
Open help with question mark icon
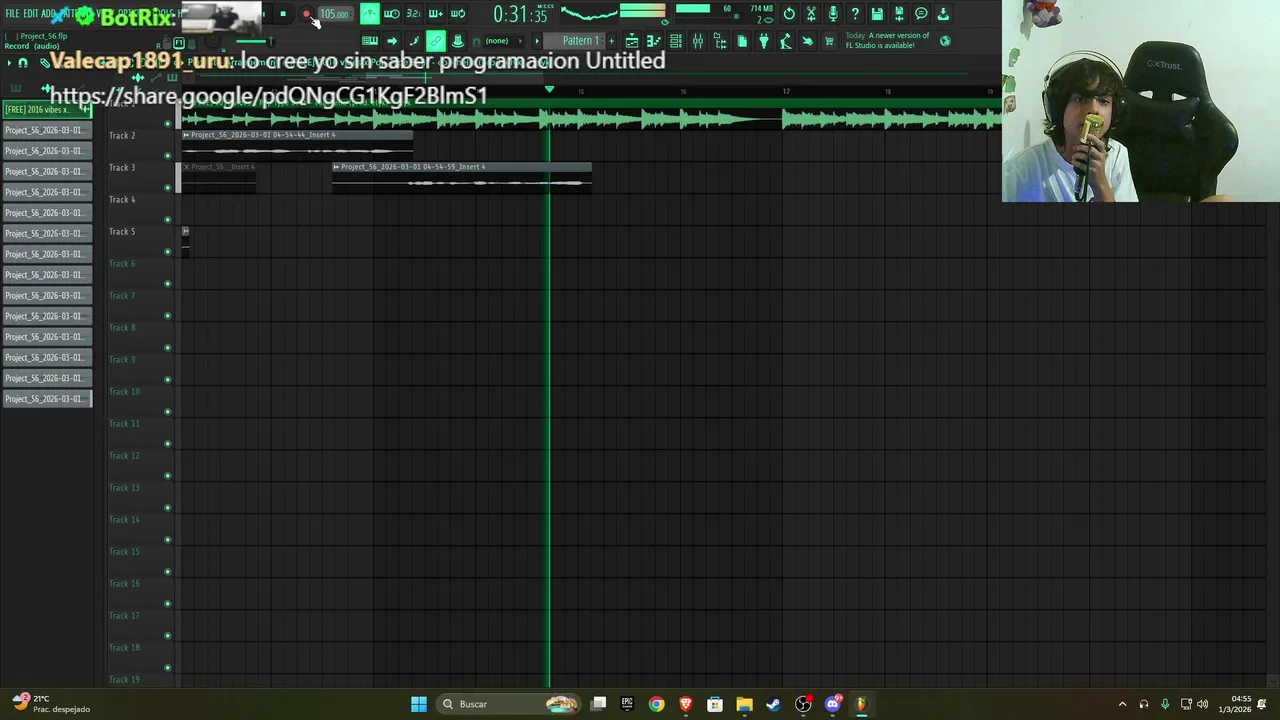(855, 14)
